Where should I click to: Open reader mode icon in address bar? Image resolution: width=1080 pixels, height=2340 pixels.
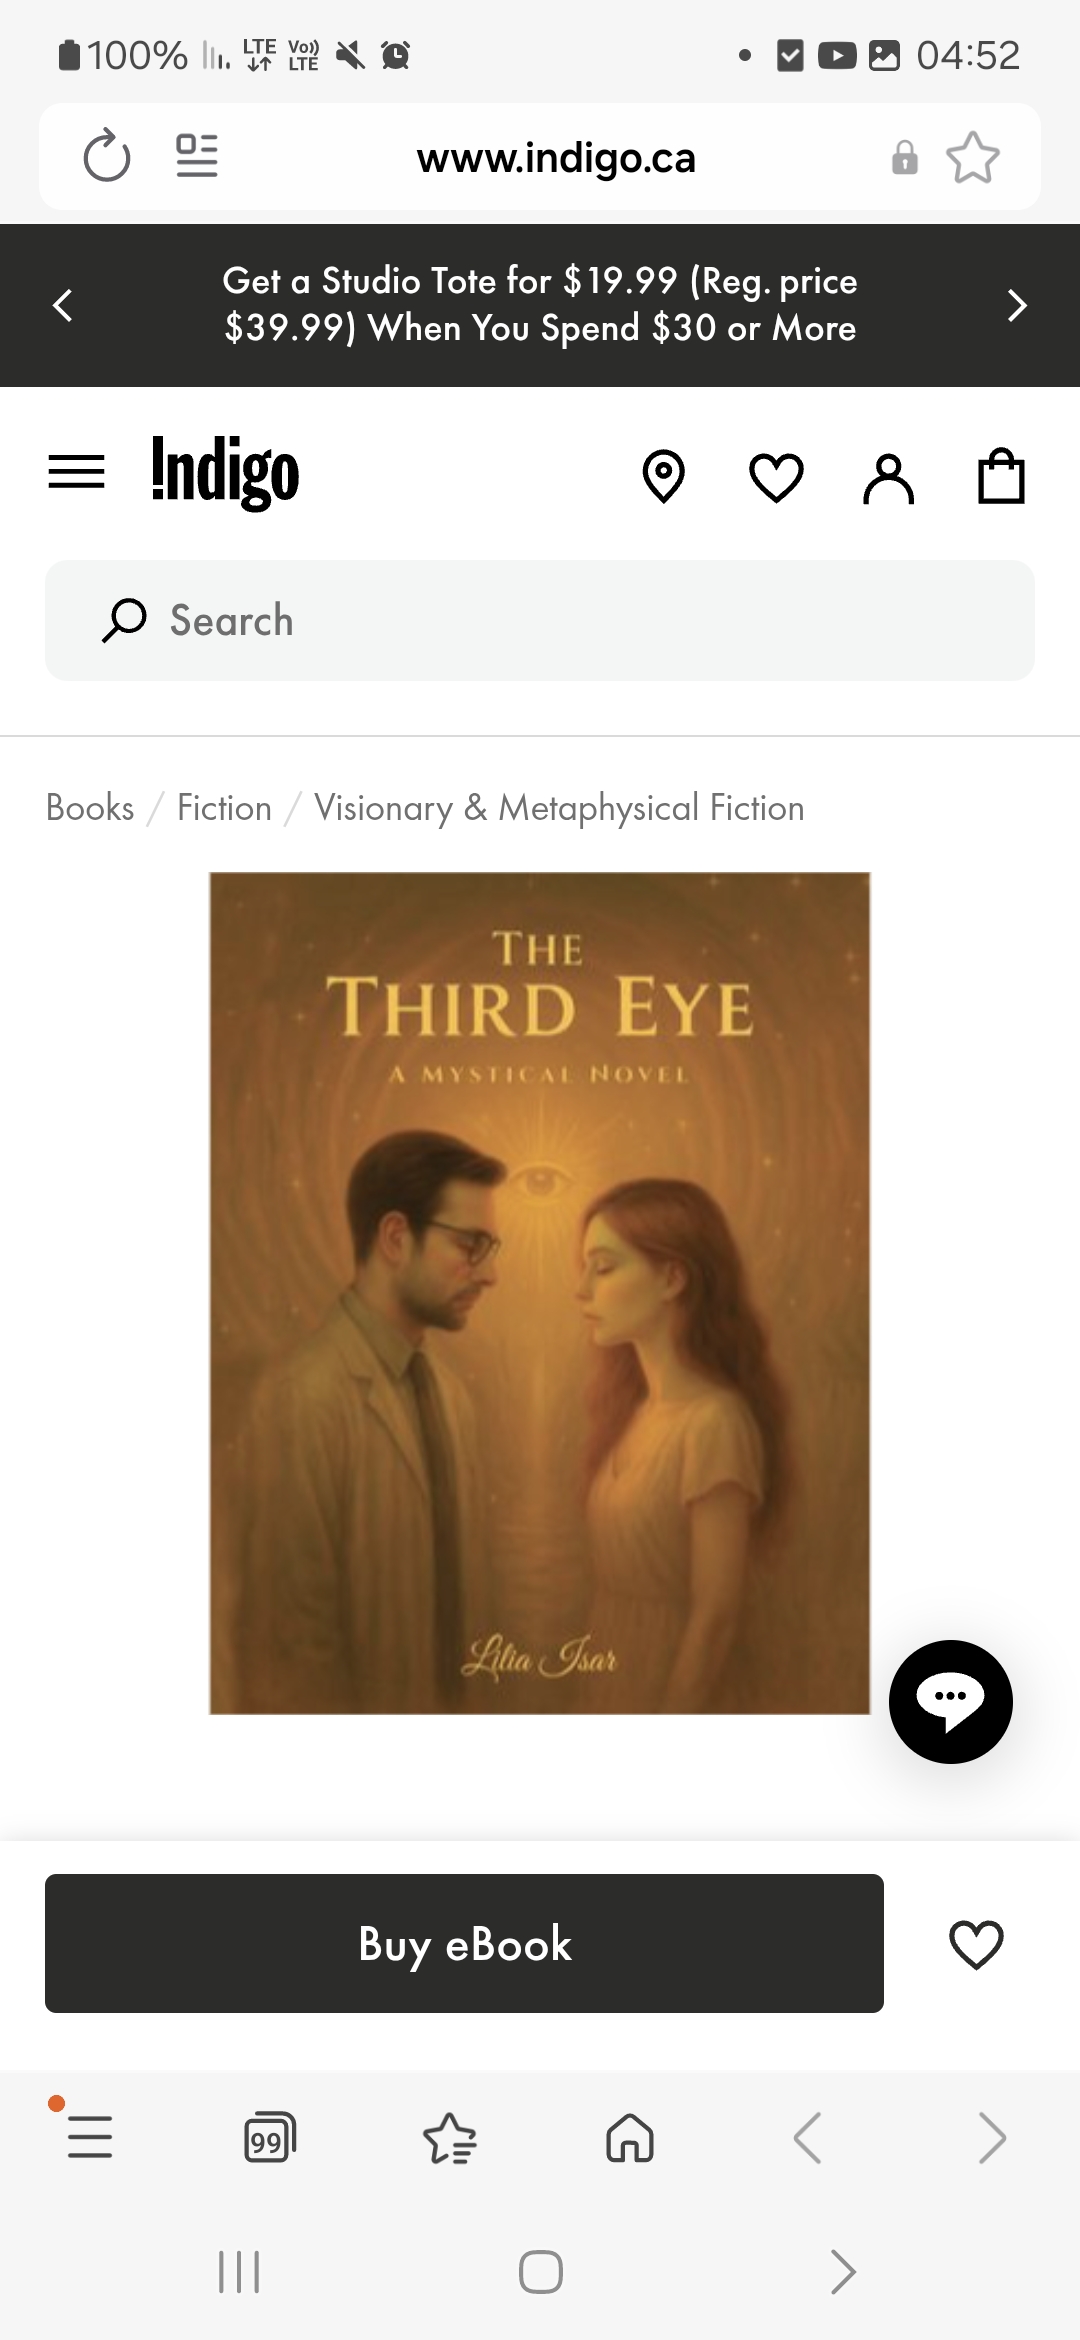pyautogui.click(x=197, y=156)
